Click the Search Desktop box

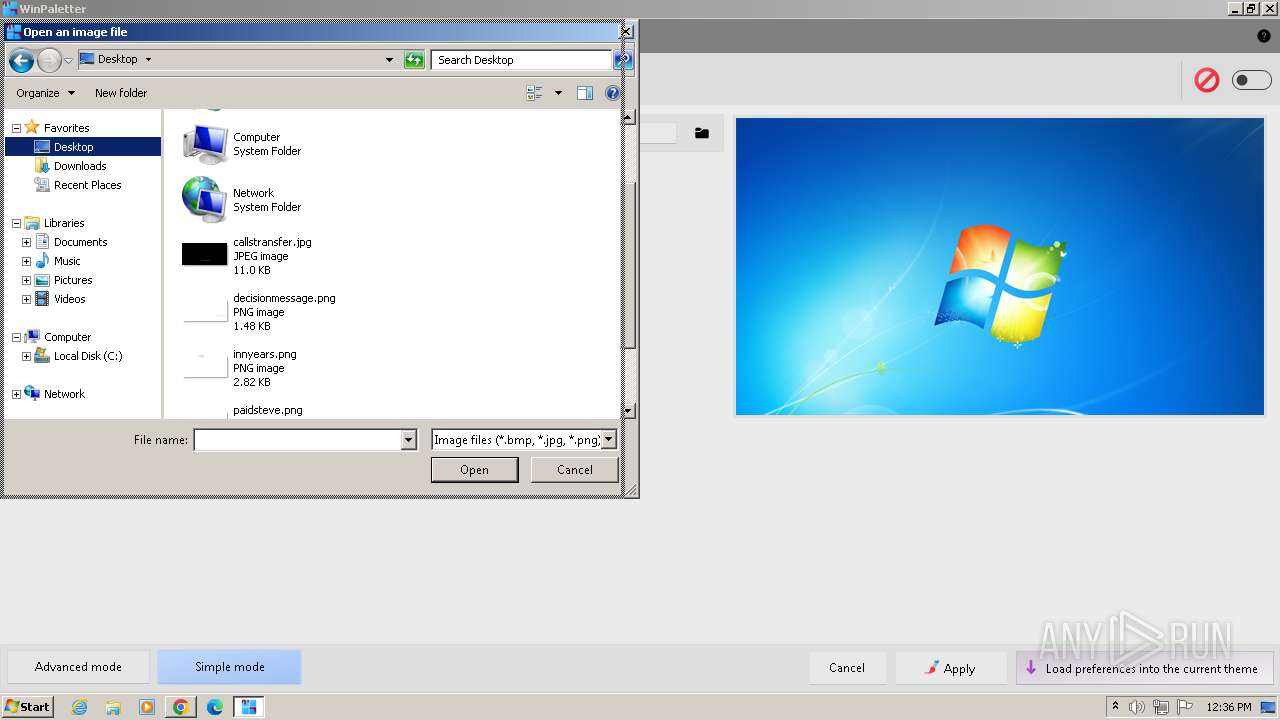pos(521,60)
